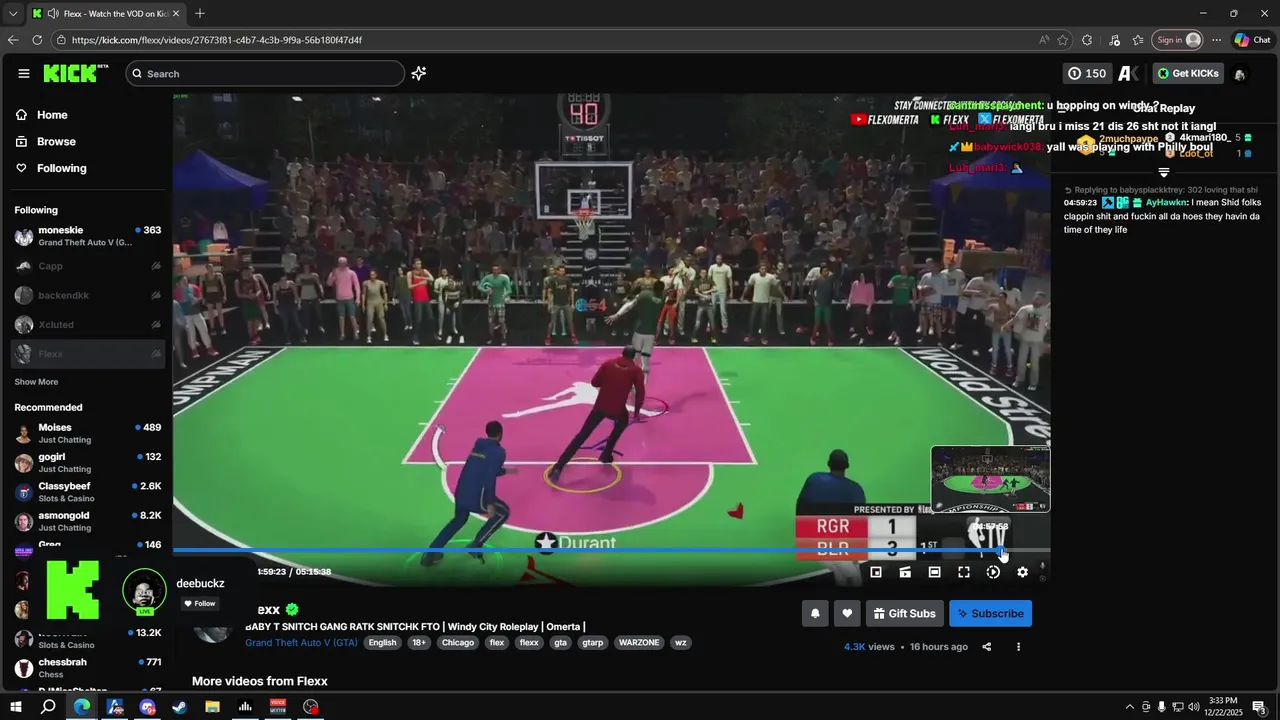Open backendkk channel in Following list
1280x720 pixels.
(88, 295)
